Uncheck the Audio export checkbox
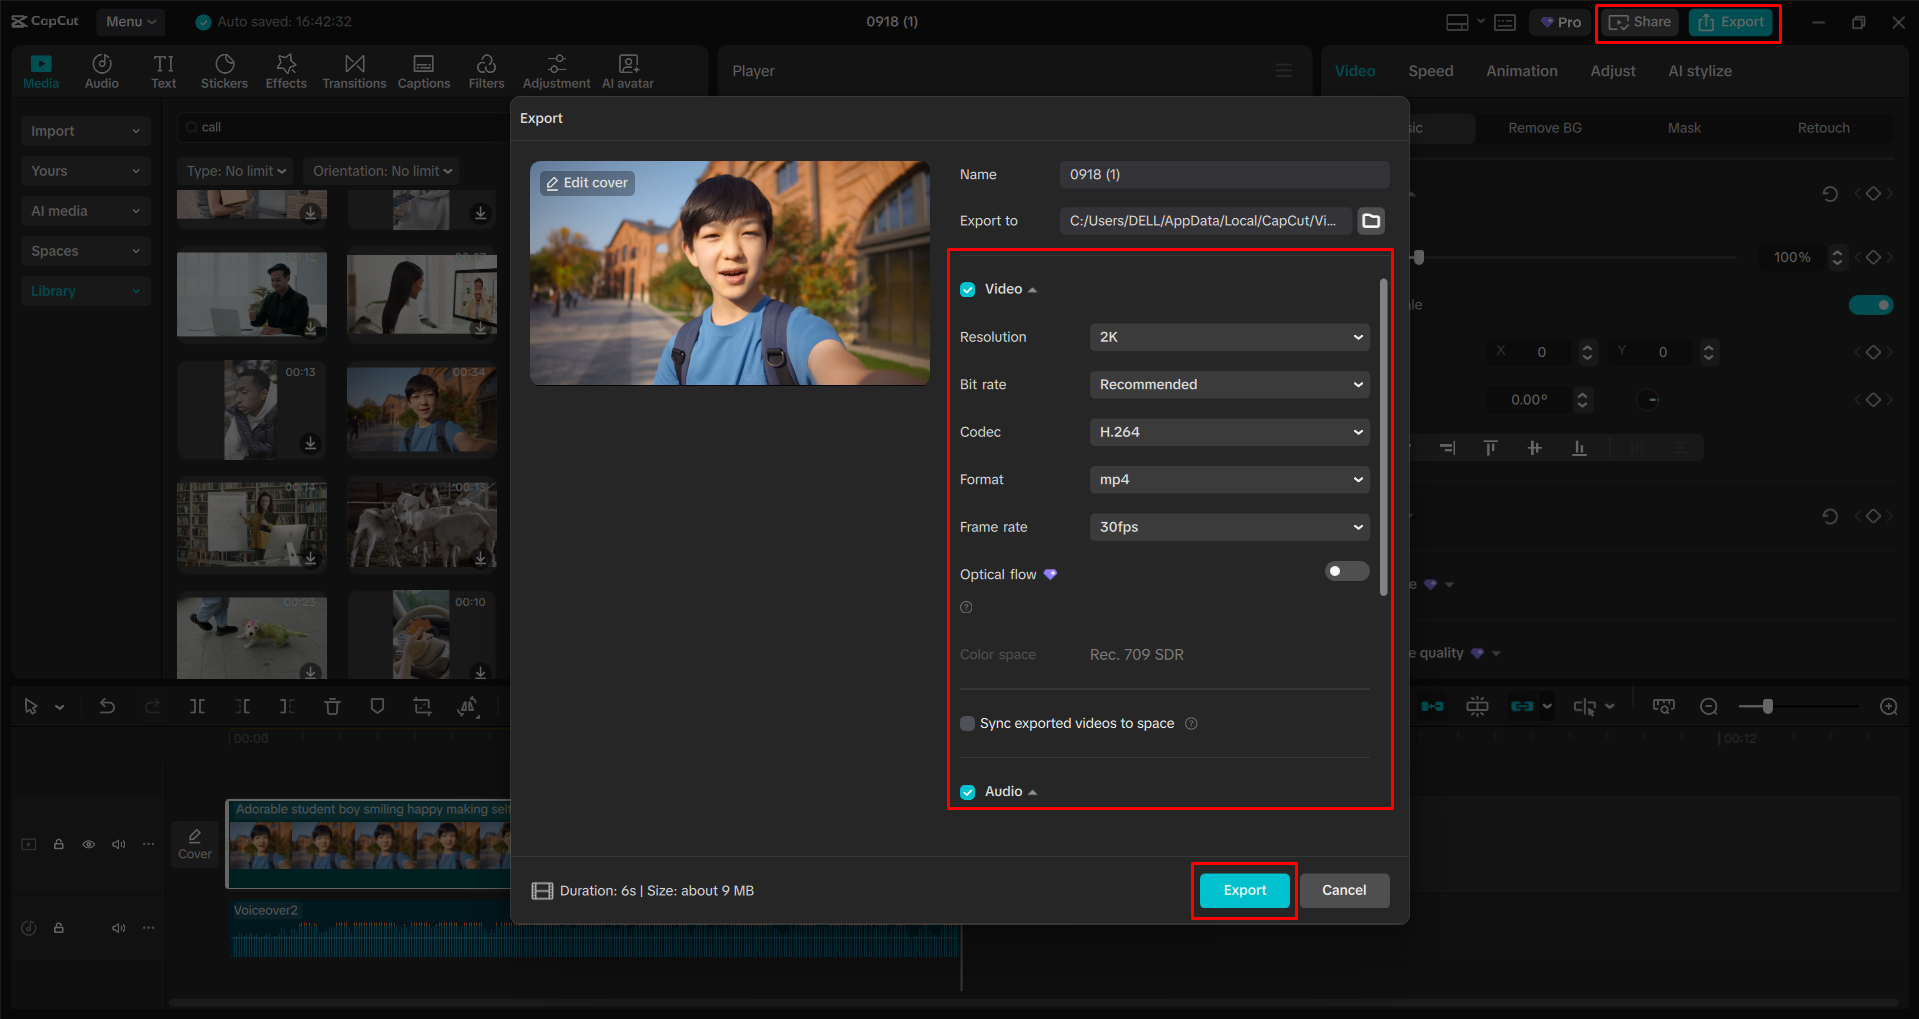Screen dimensions: 1919x1019 click(x=967, y=791)
